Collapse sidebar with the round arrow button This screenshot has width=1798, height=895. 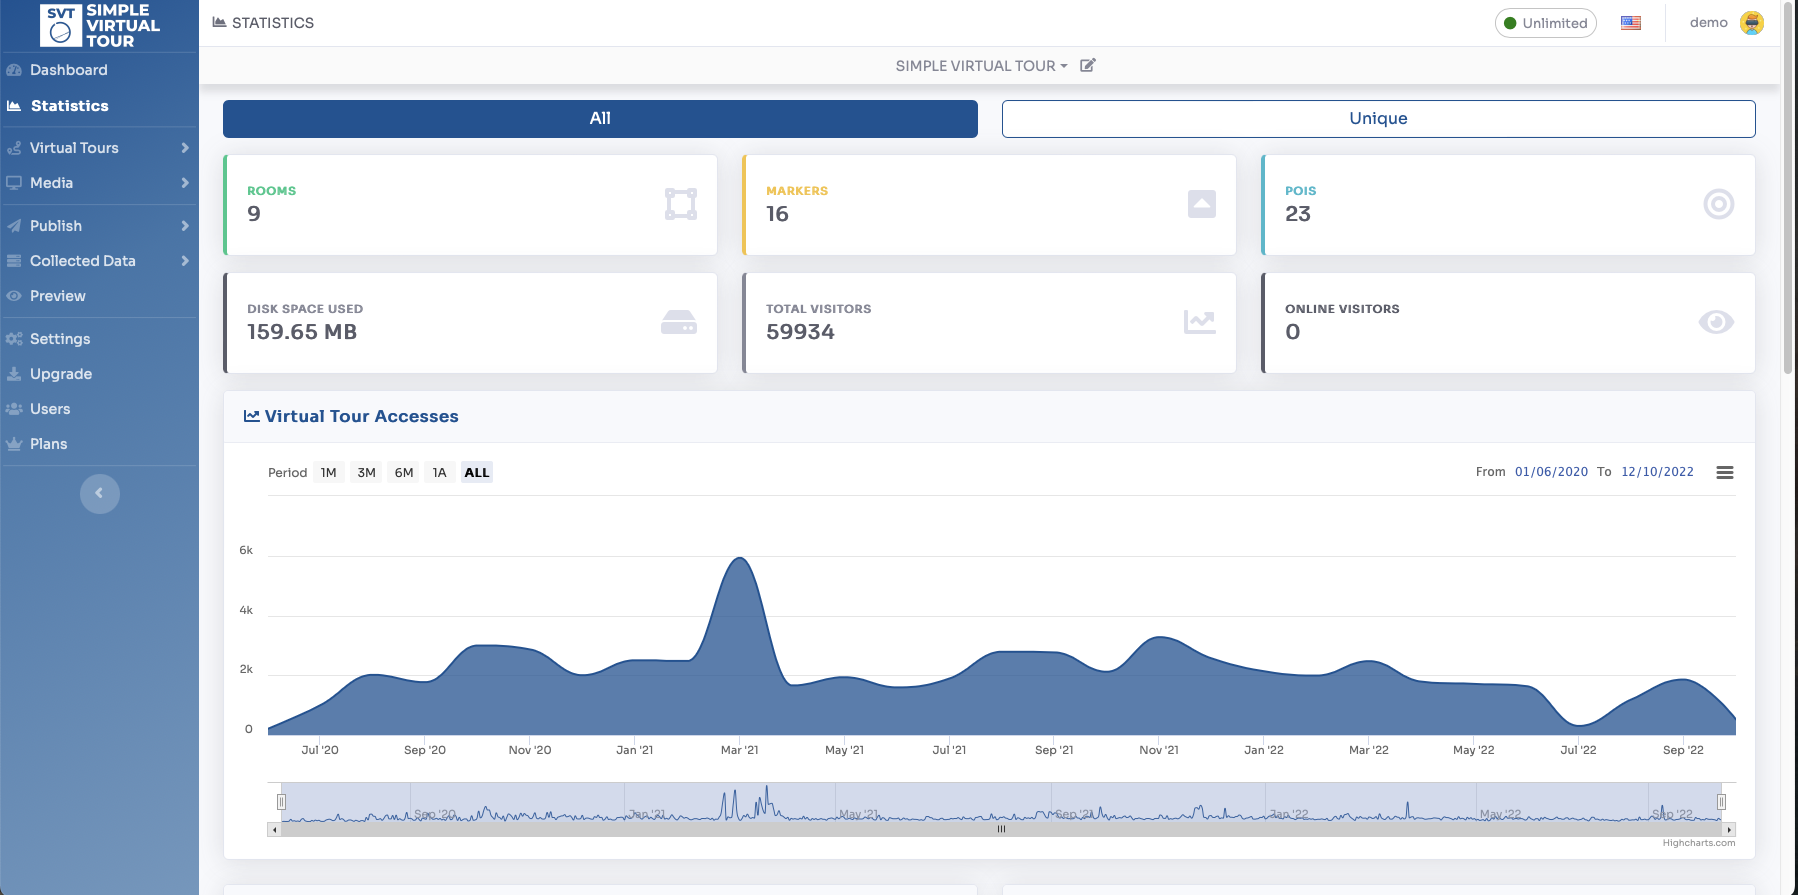coord(99,493)
